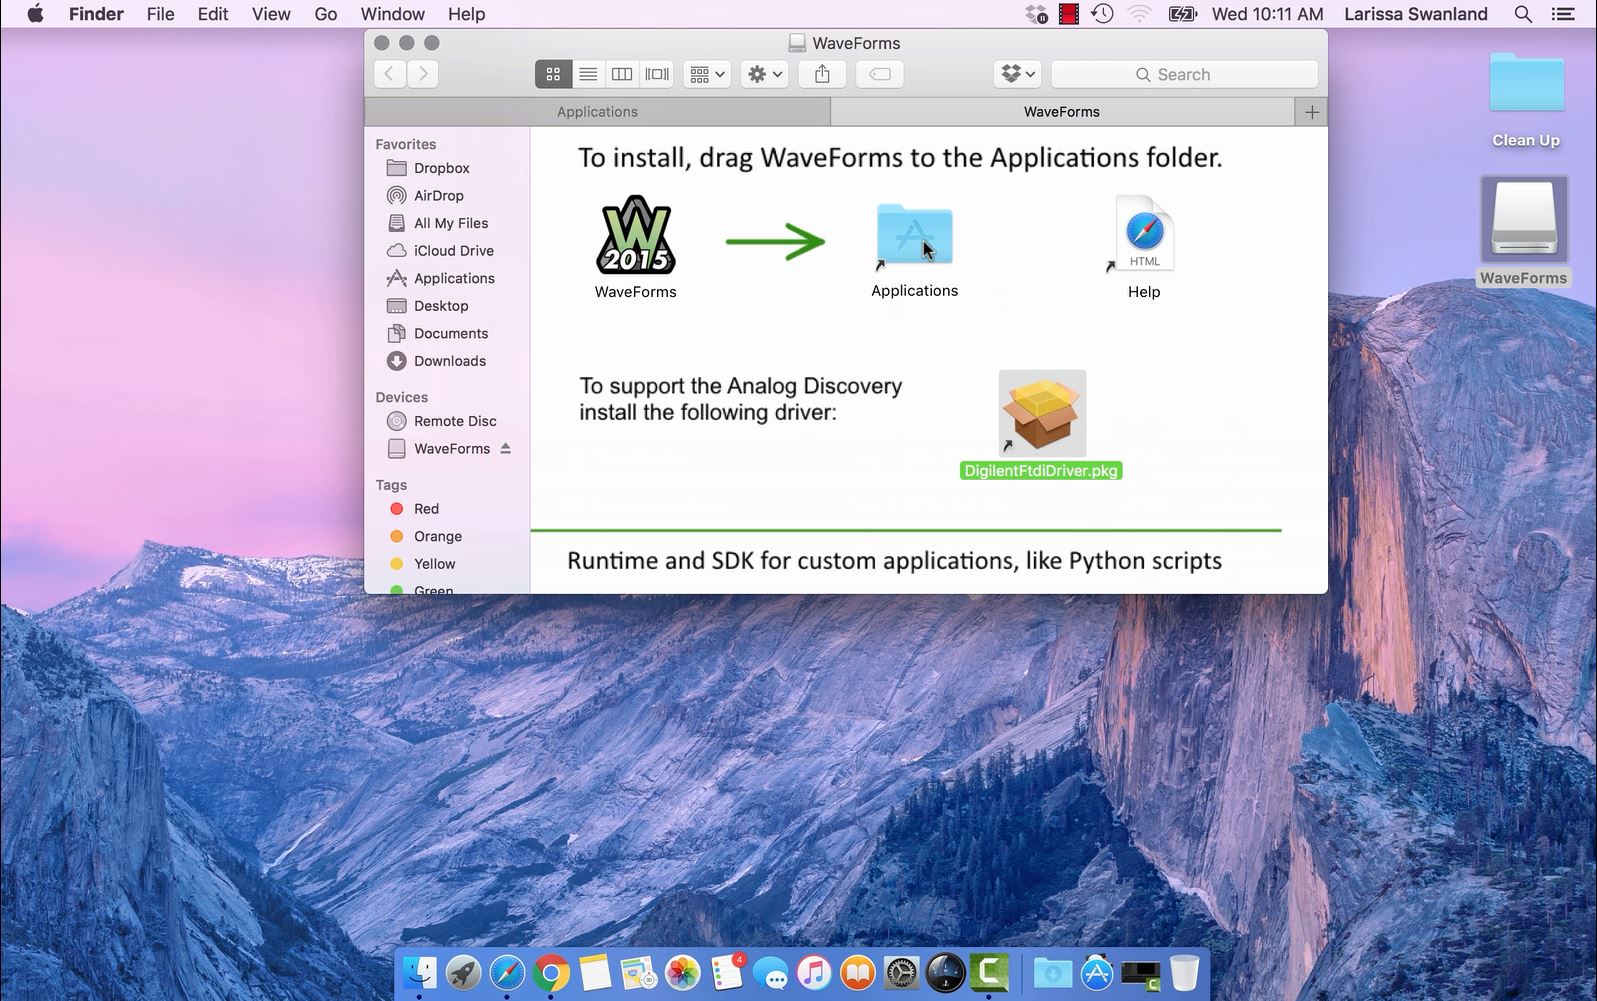This screenshot has width=1597, height=1001.
Task: Open Camtasia from the Dock
Action: 989,972
